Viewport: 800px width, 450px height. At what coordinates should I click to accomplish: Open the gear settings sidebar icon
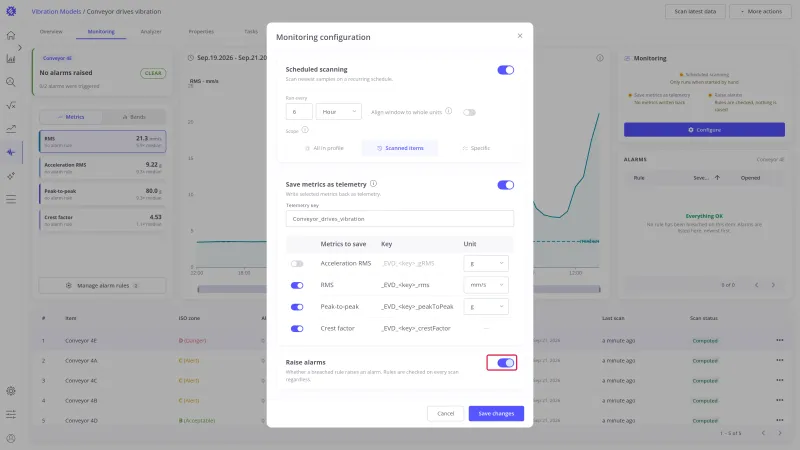(x=11, y=391)
